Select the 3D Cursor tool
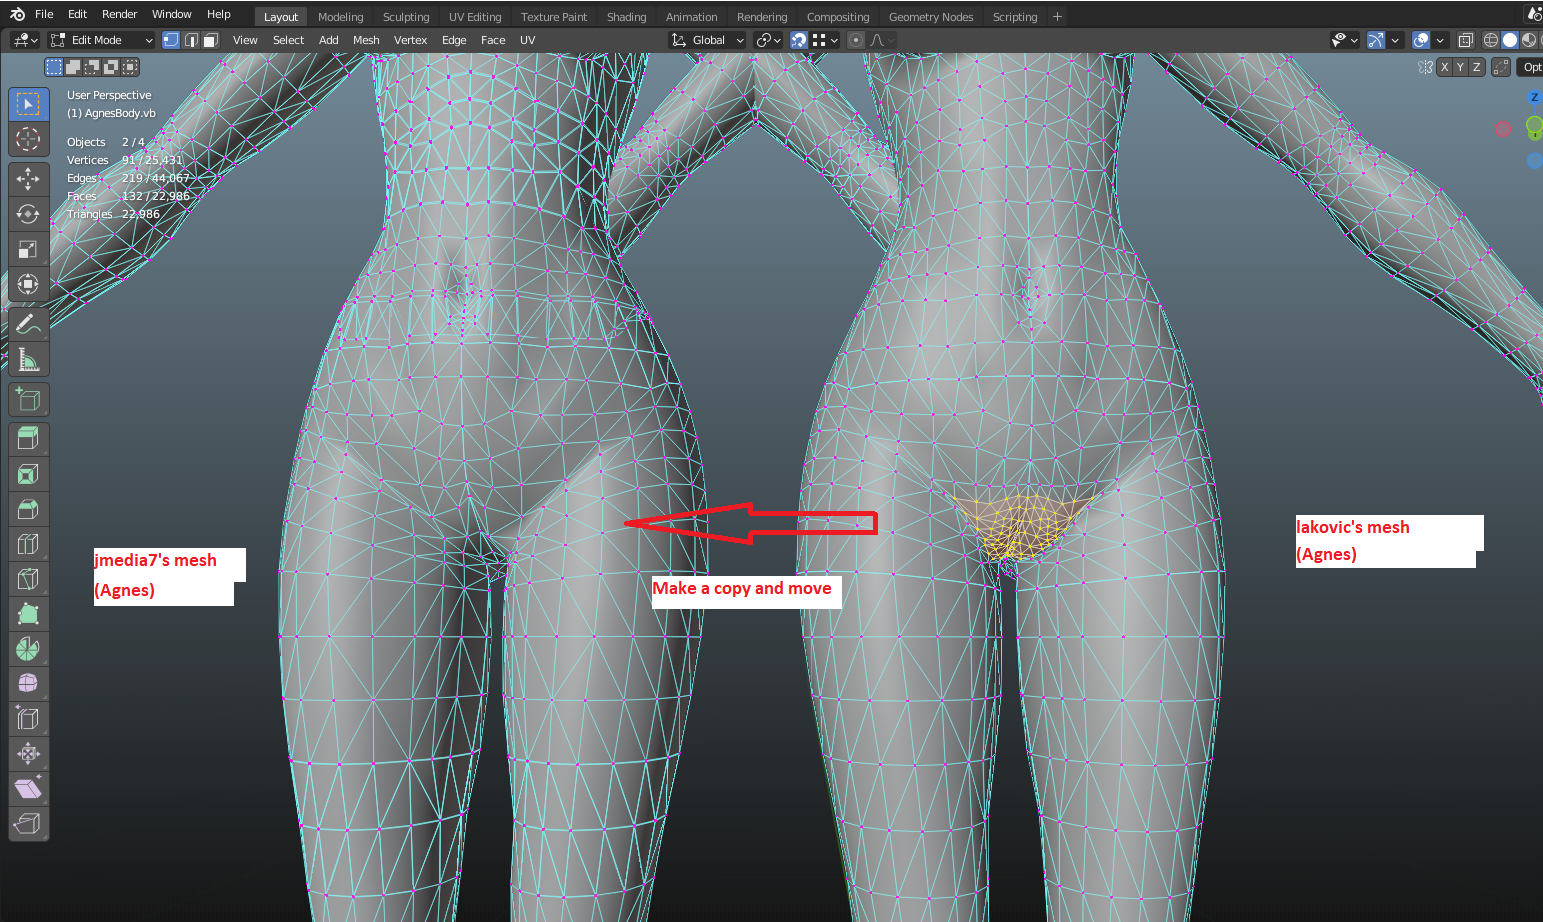Image resolution: width=1543 pixels, height=922 pixels. click(28, 139)
